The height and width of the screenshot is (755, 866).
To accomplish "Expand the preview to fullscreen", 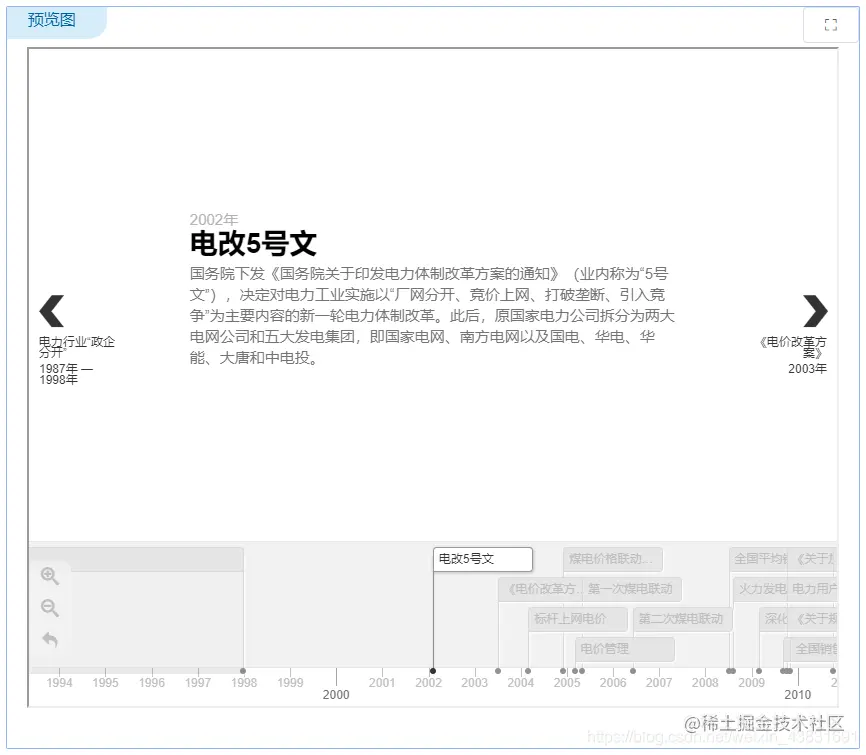I will tap(831, 25).
